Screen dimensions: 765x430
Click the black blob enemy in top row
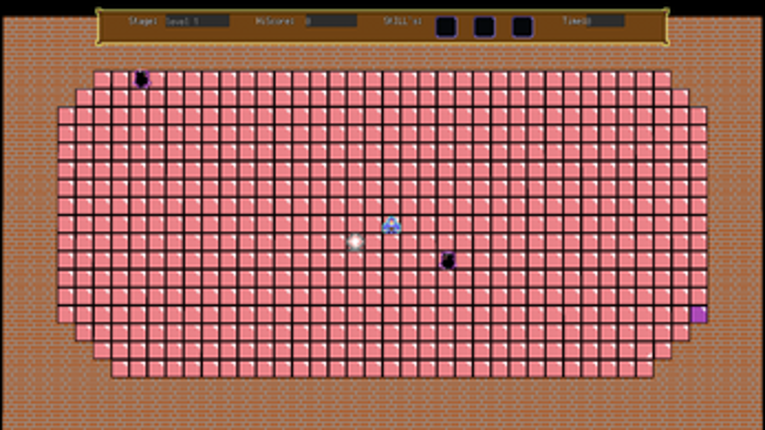141,79
